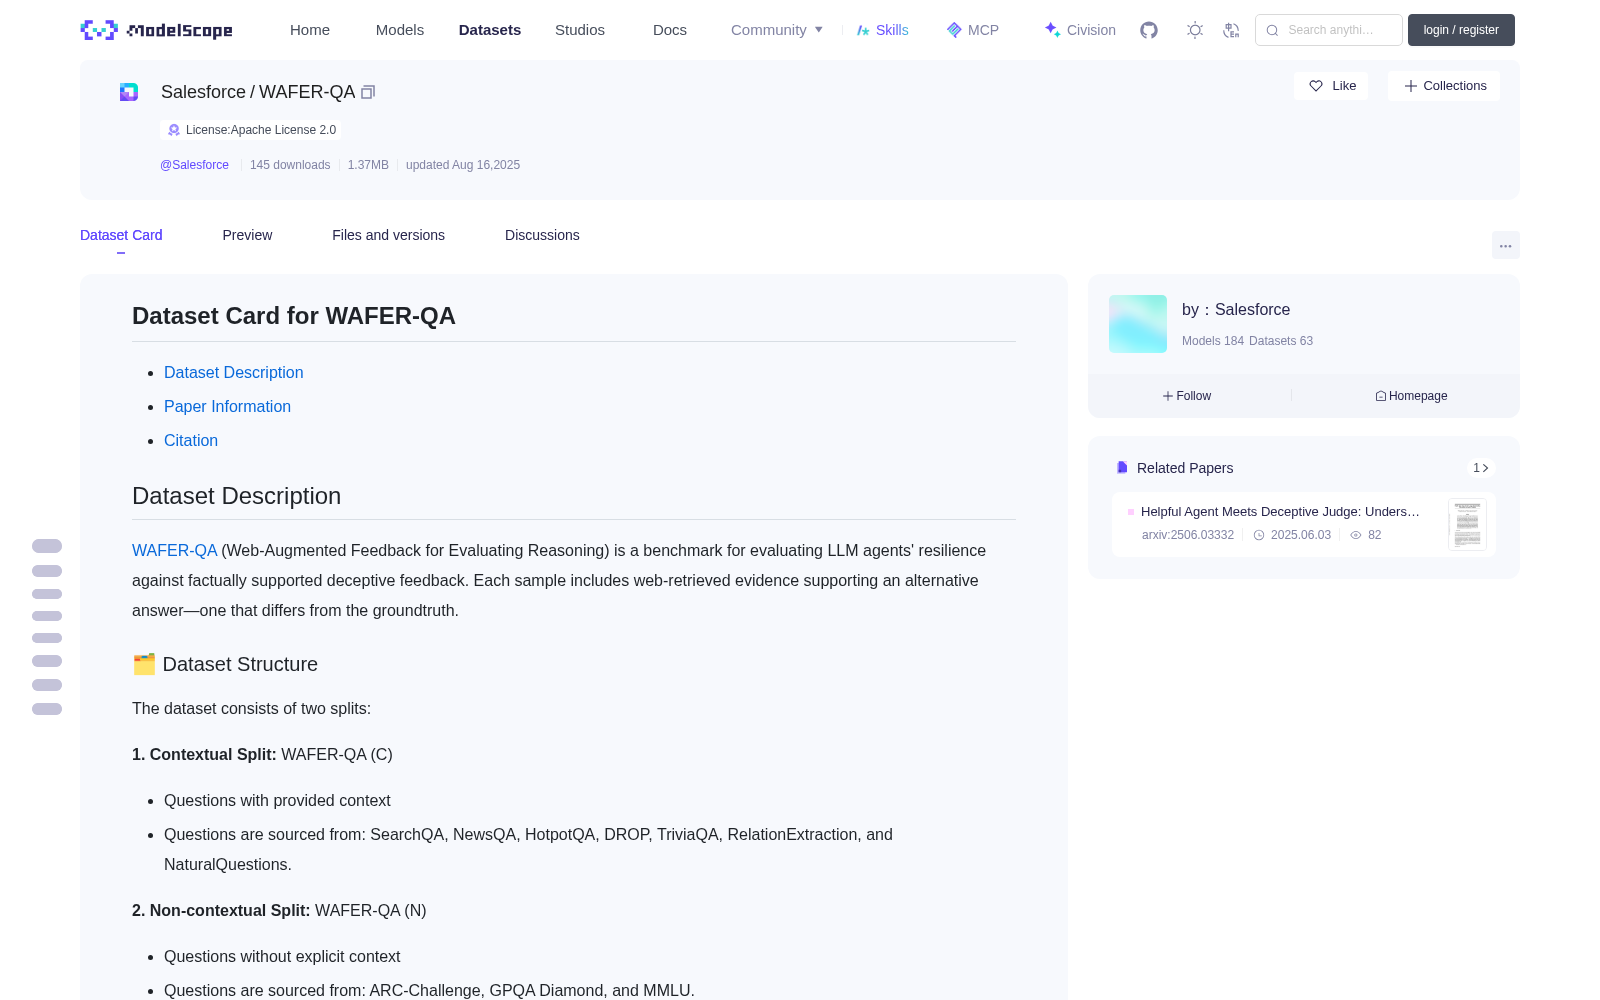Toggle the light/dark theme sun icon
Screen dimensions: 1600x1000
(1194, 30)
